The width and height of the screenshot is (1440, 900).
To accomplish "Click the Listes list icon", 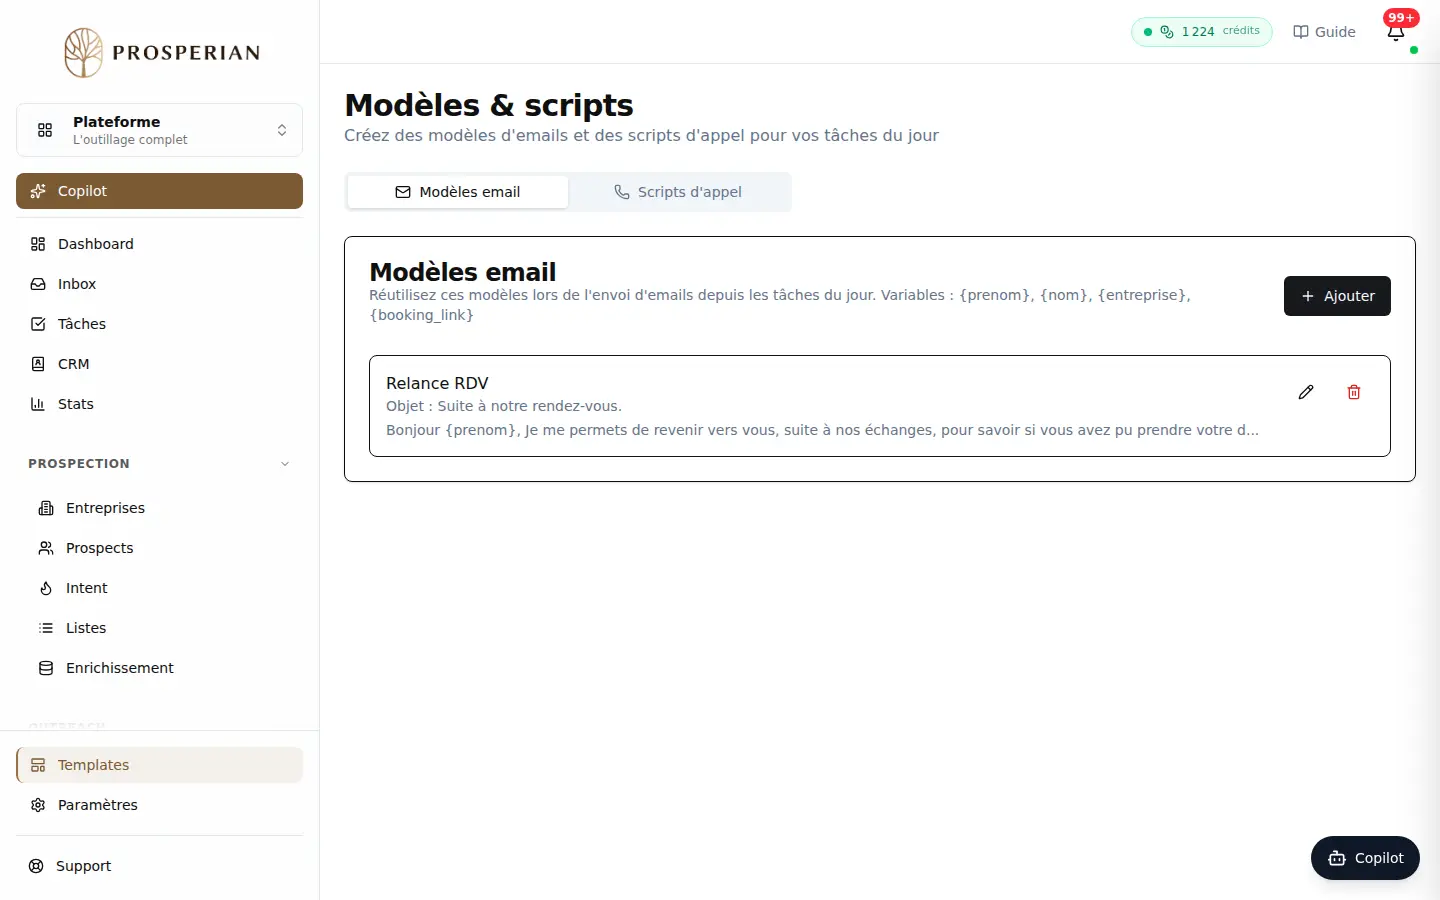I will [46, 628].
